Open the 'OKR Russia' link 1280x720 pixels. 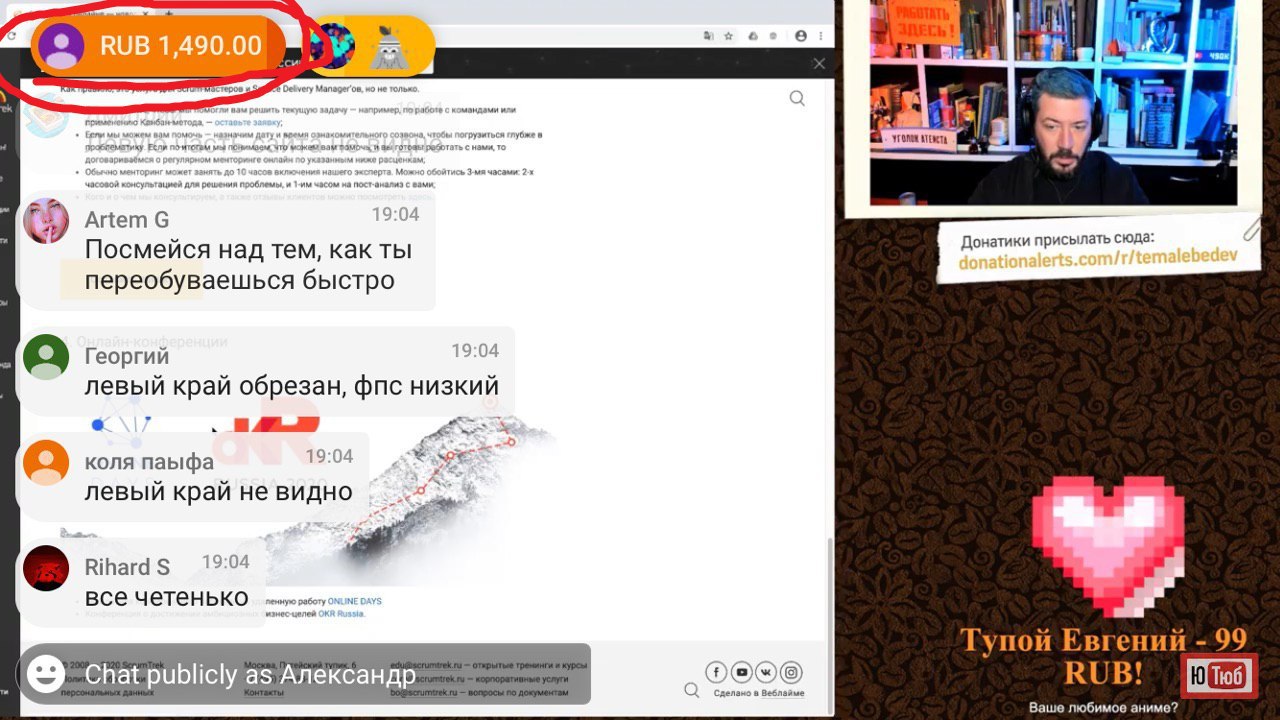point(341,613)
